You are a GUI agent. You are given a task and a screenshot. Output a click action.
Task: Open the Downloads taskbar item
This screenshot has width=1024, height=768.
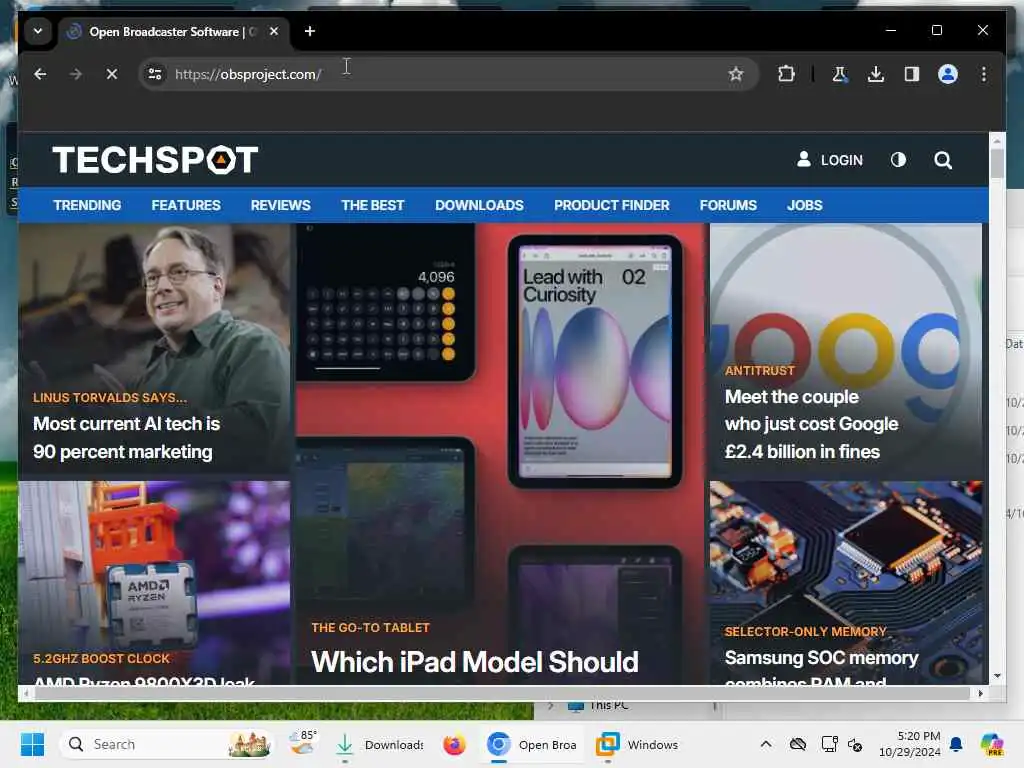pos(380,744)
